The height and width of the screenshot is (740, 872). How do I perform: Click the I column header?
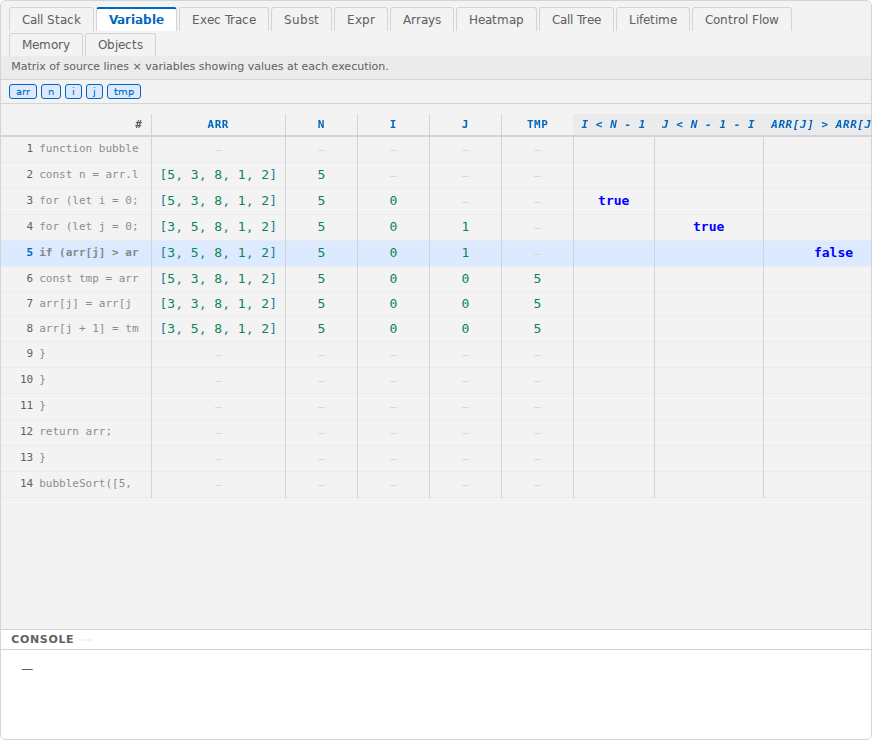click(x=393, y=124)
